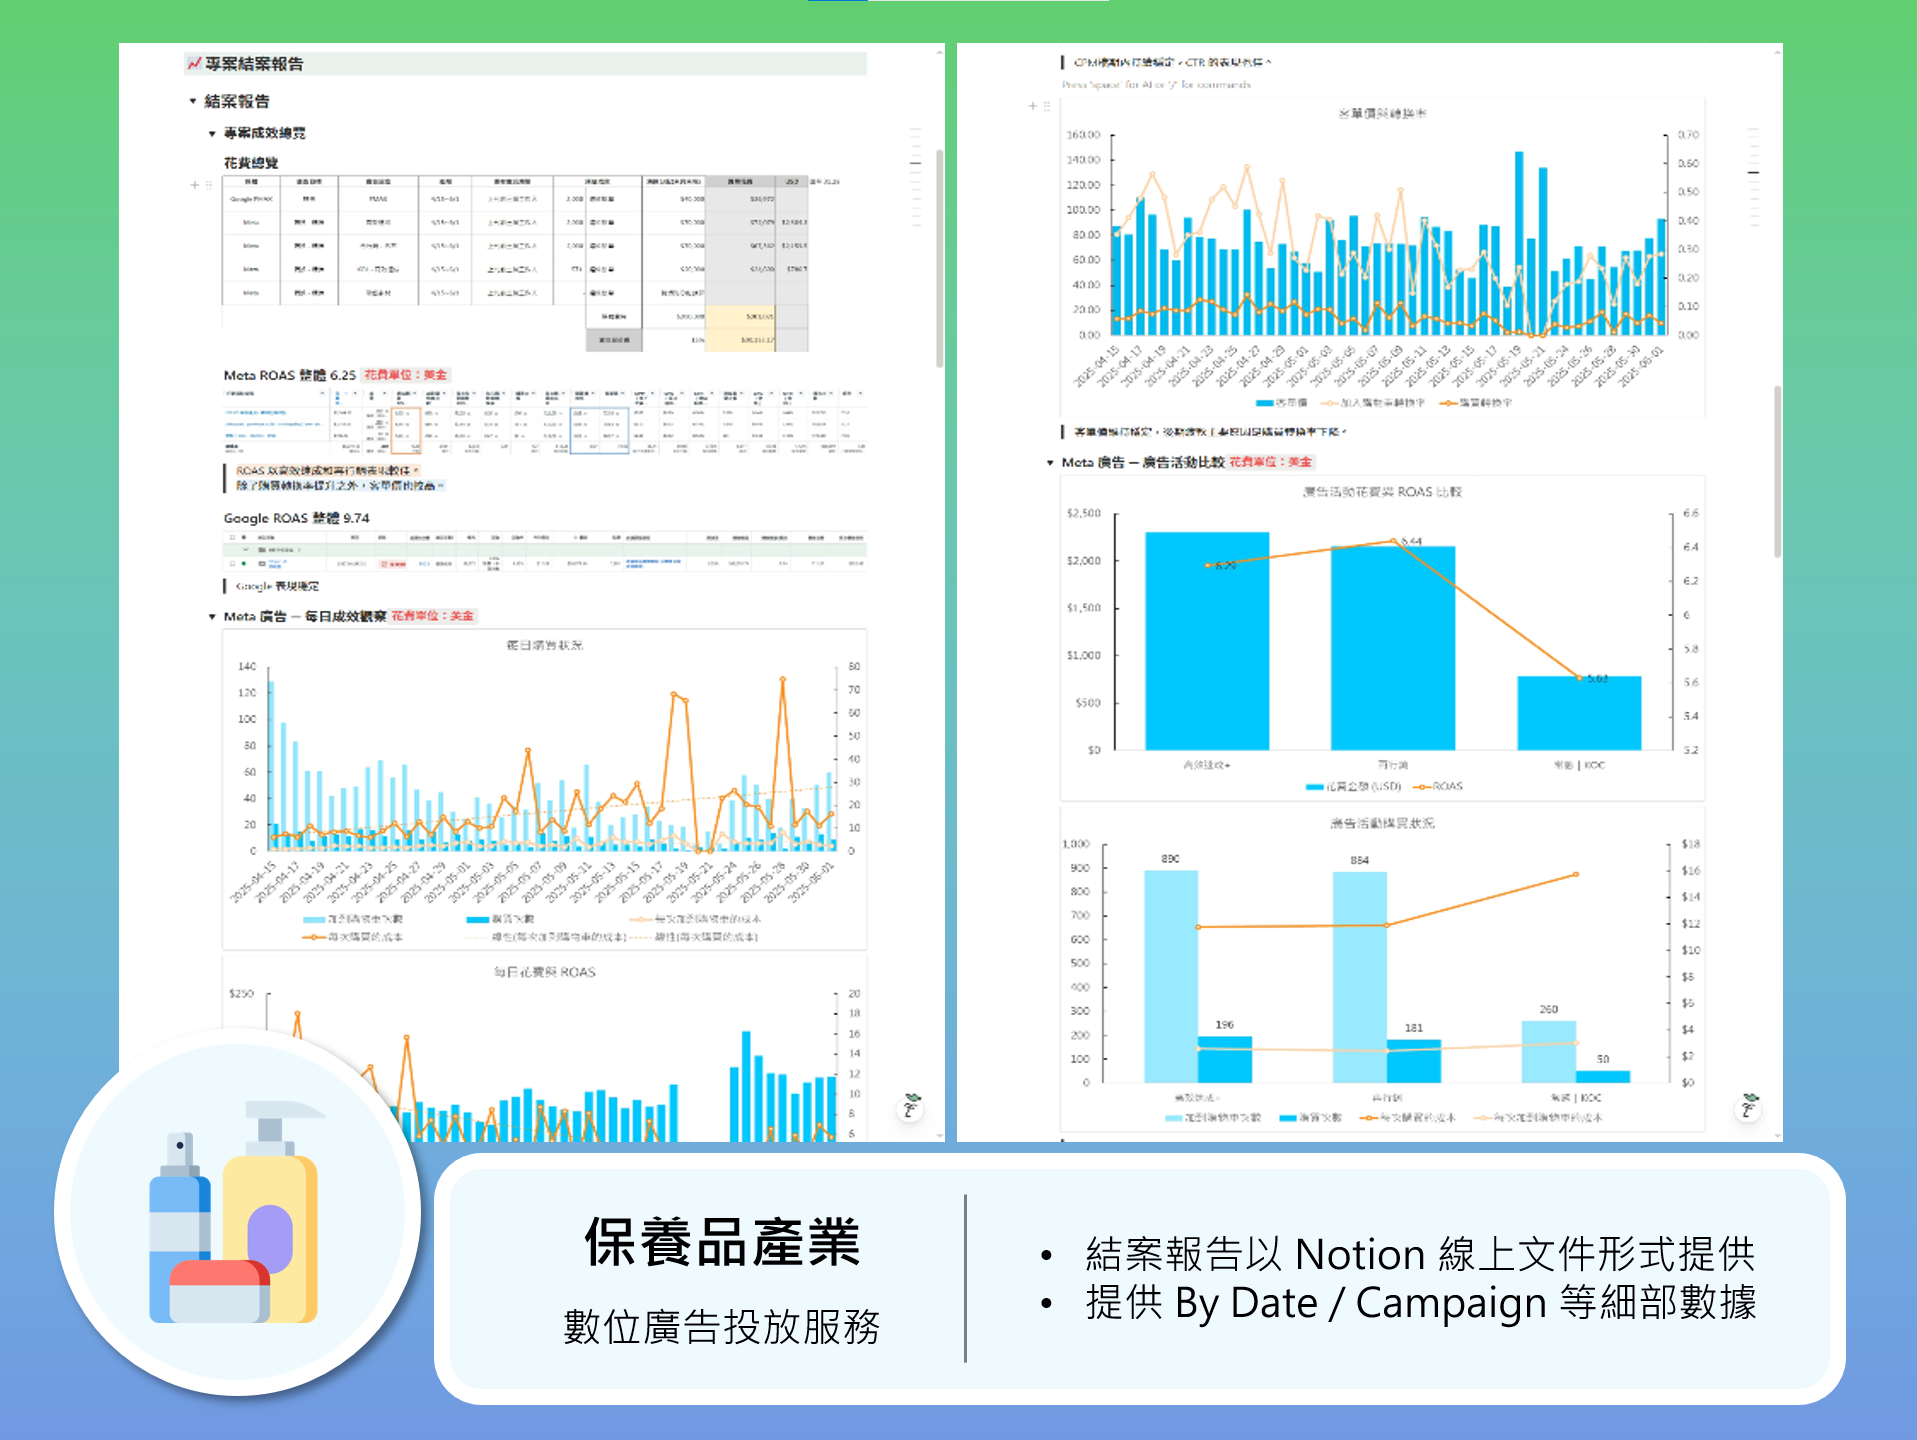Click the empty block 'Press space for AI' placeholder
Image resolution: width=1917 pixels, height=1440 pixels.
[x=1156, y=85]
